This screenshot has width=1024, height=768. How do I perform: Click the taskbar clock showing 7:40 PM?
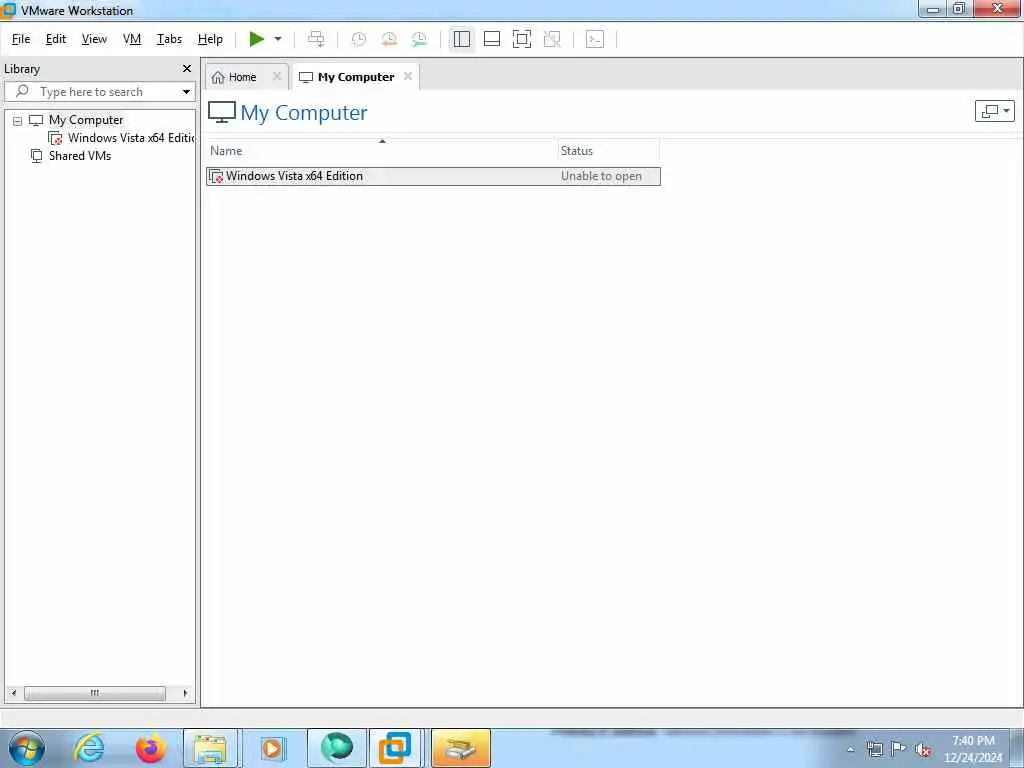pyautogui.click(x=973, y=749)
